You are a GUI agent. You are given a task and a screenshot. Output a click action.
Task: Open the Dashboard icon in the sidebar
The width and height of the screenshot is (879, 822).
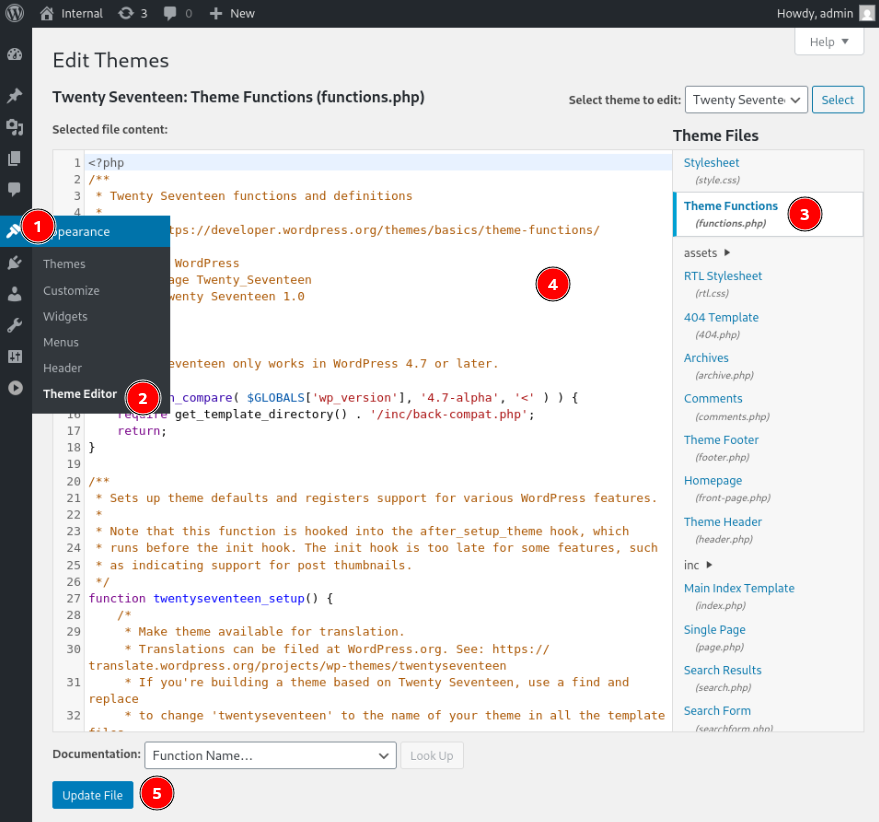point(15,54)
